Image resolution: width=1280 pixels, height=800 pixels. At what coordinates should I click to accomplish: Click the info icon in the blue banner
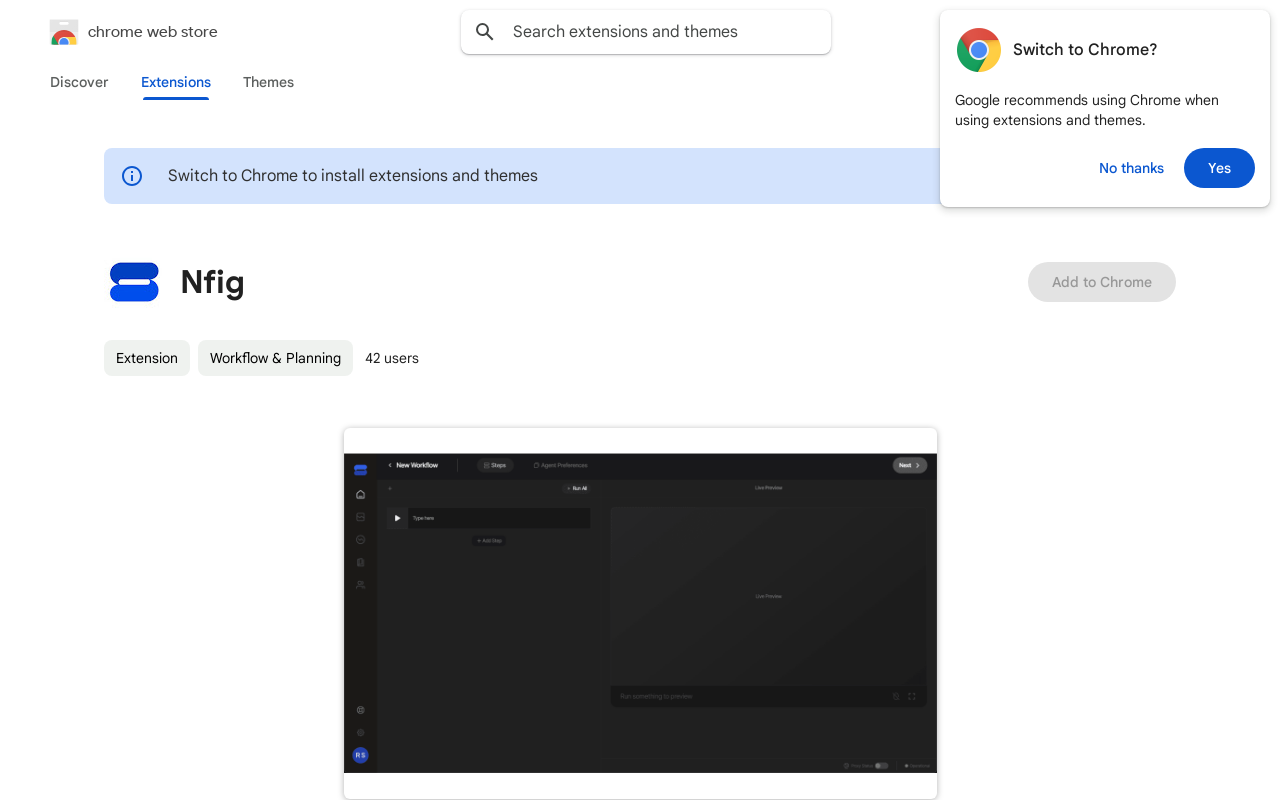click(x=132, y=176)
